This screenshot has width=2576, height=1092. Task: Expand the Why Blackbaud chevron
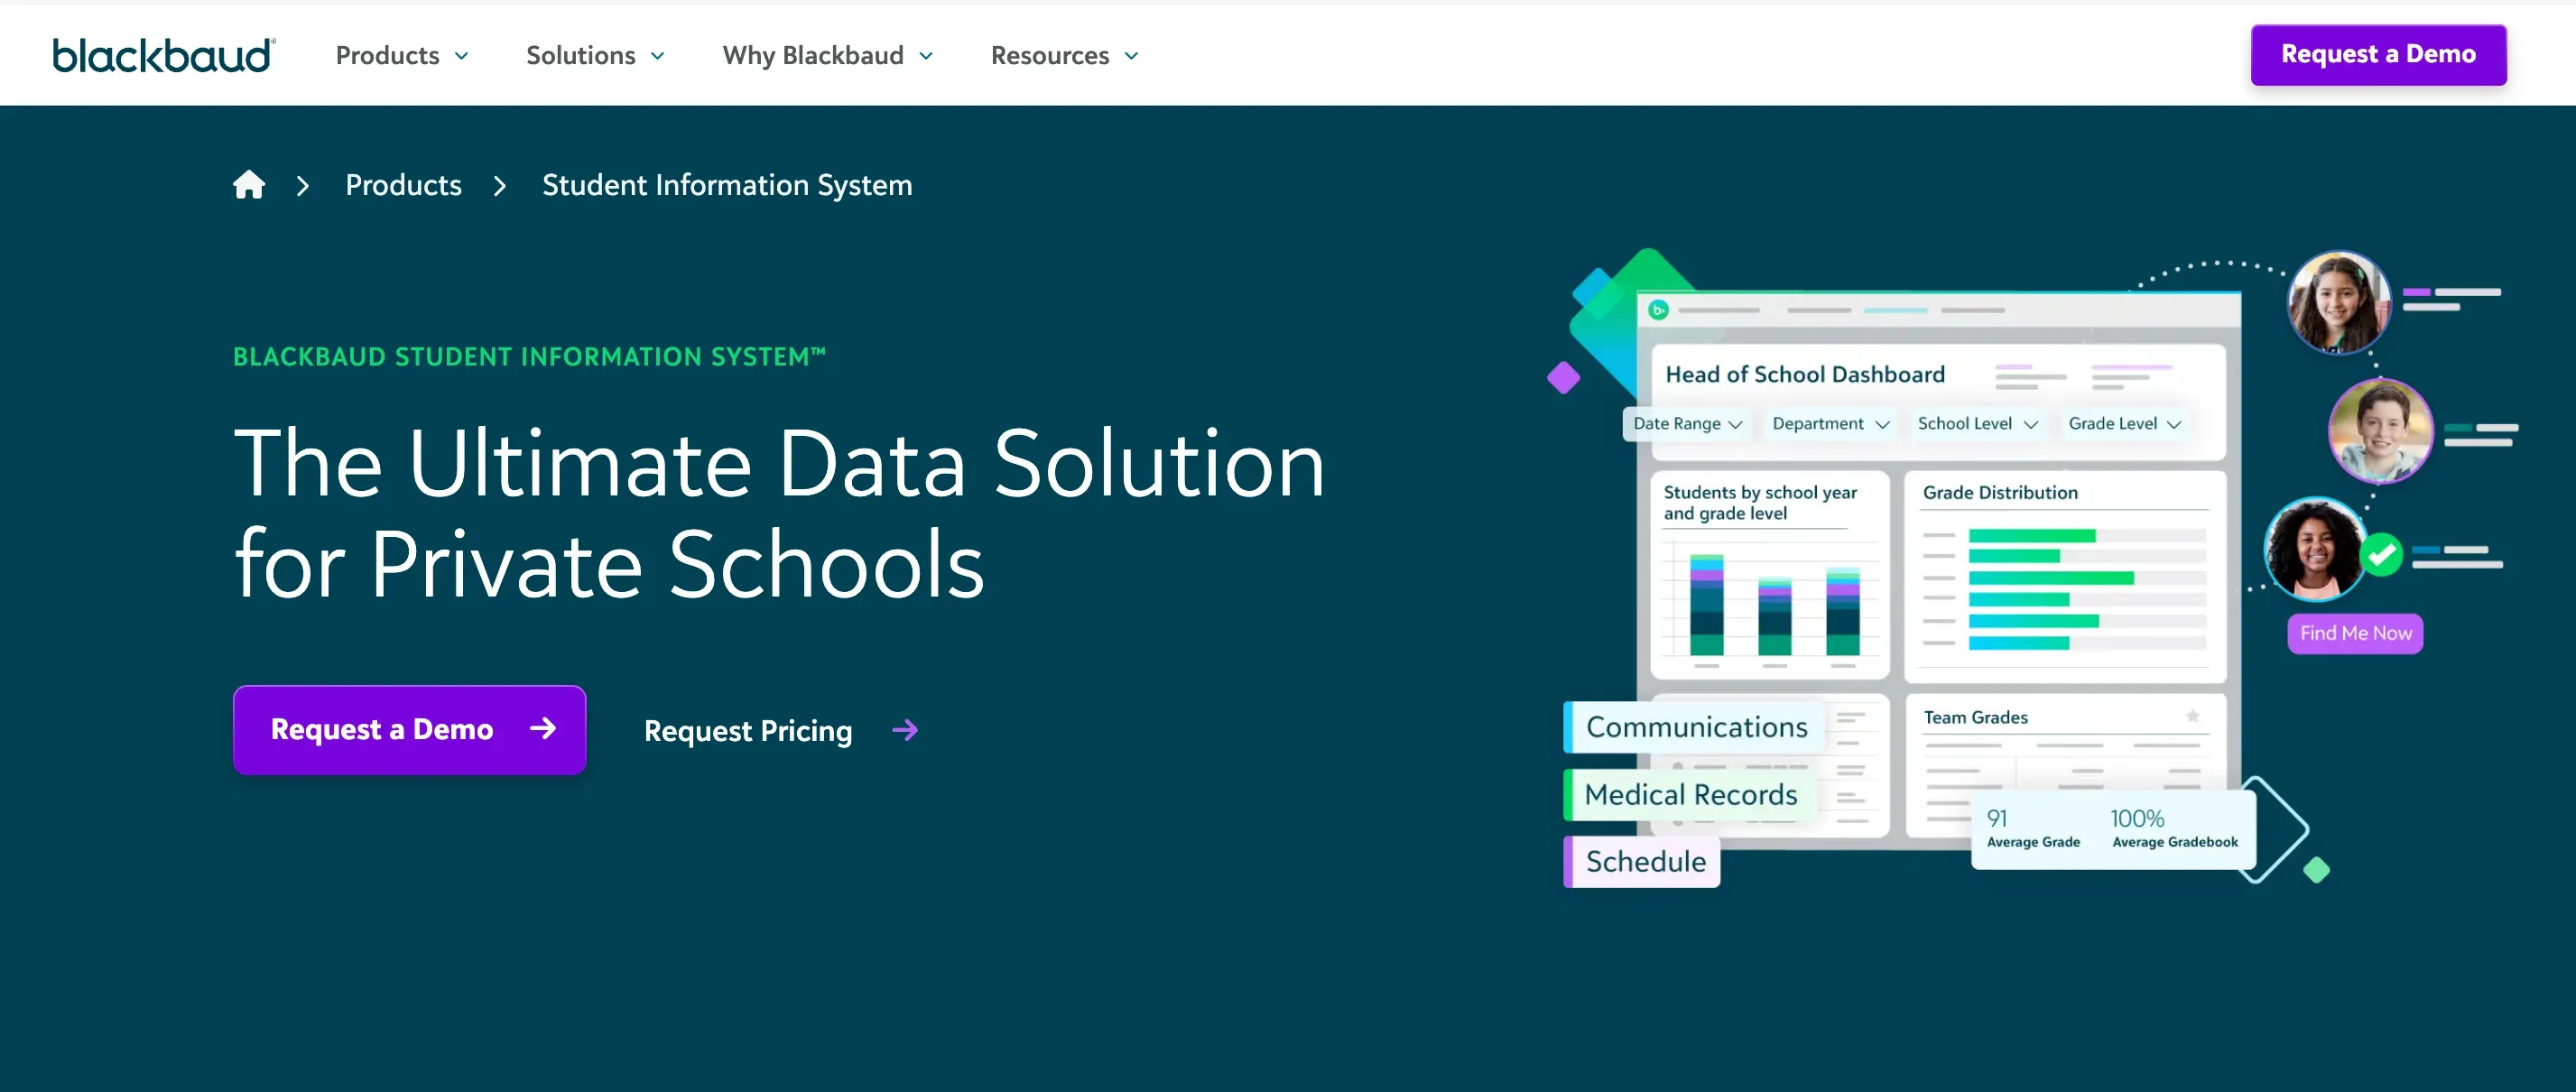coord(926,56)
